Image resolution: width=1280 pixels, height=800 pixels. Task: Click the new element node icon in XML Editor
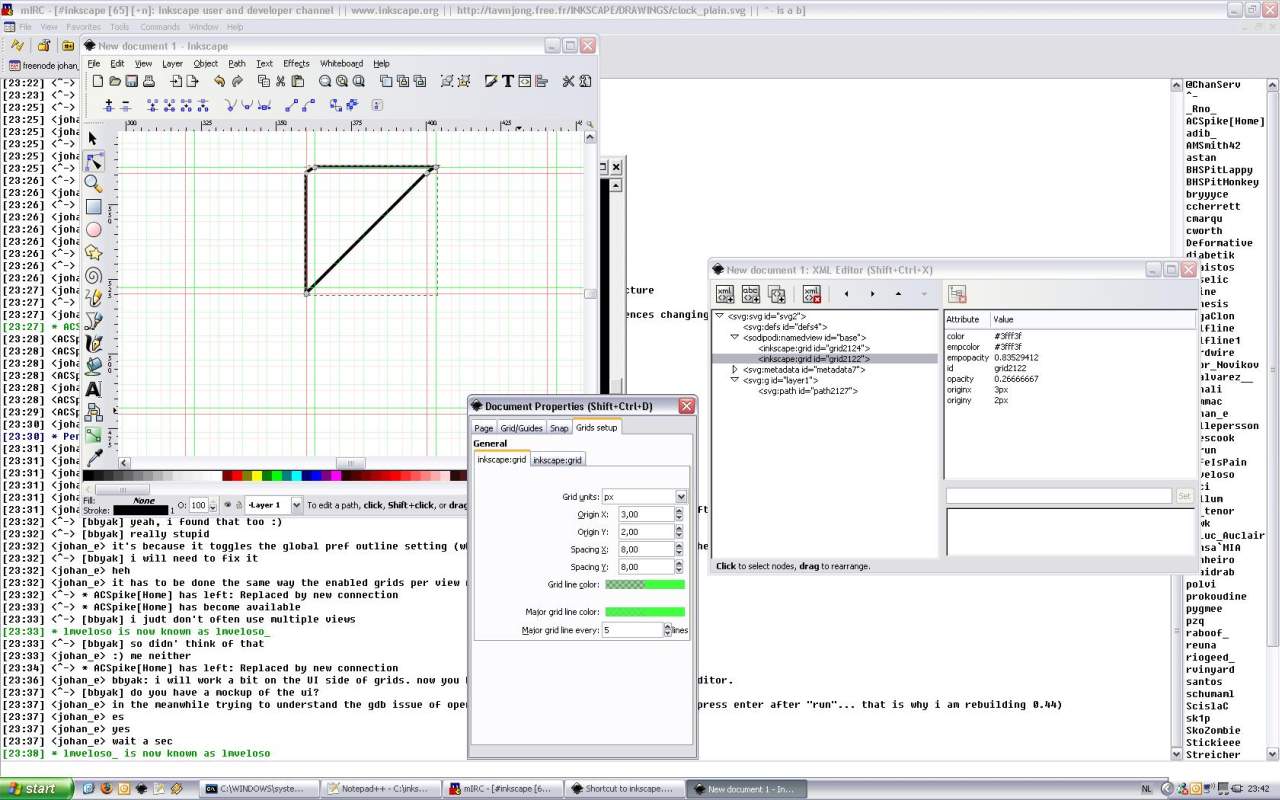[725, 294]
